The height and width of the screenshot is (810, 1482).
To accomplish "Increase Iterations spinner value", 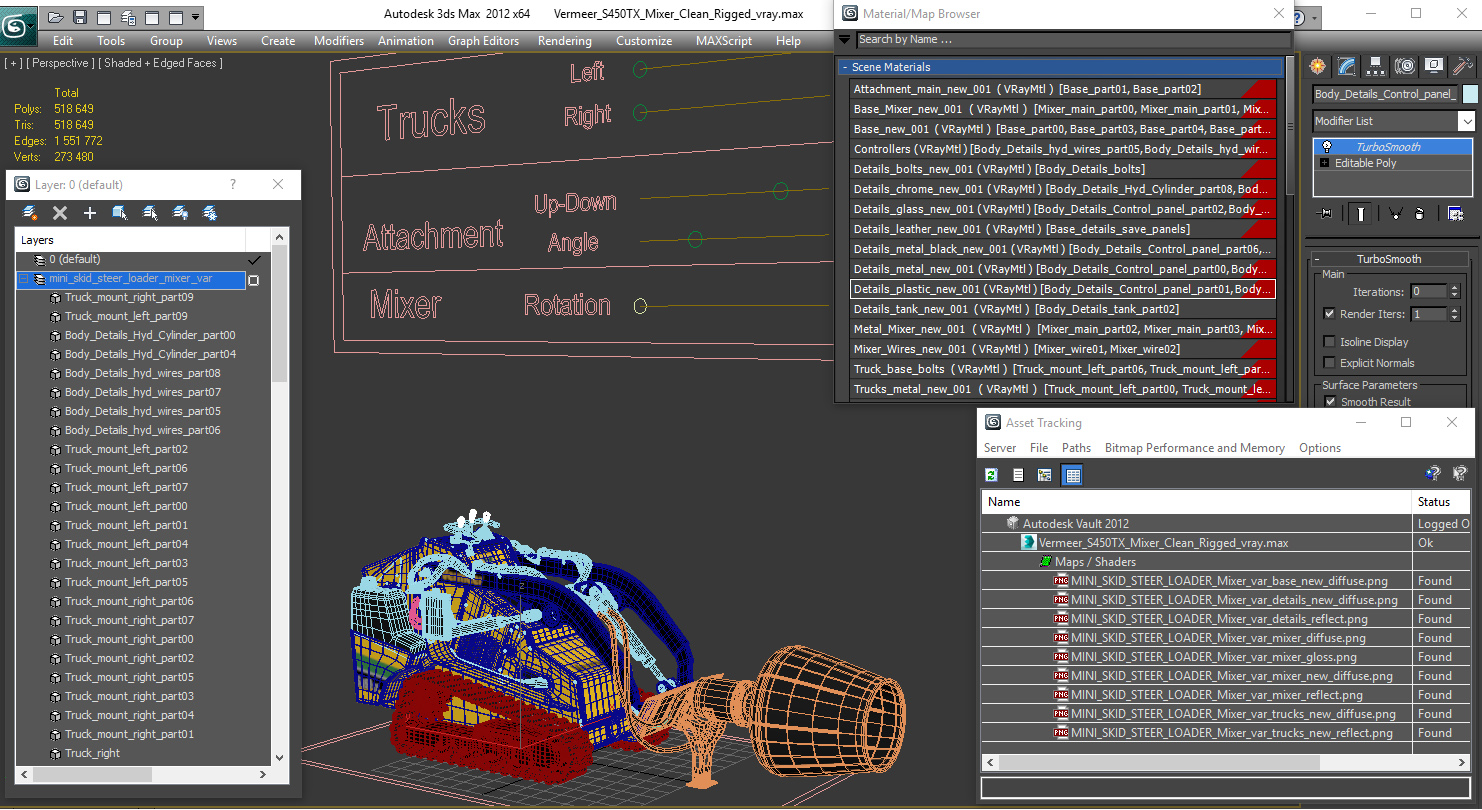I will (x=1456, y=288).
